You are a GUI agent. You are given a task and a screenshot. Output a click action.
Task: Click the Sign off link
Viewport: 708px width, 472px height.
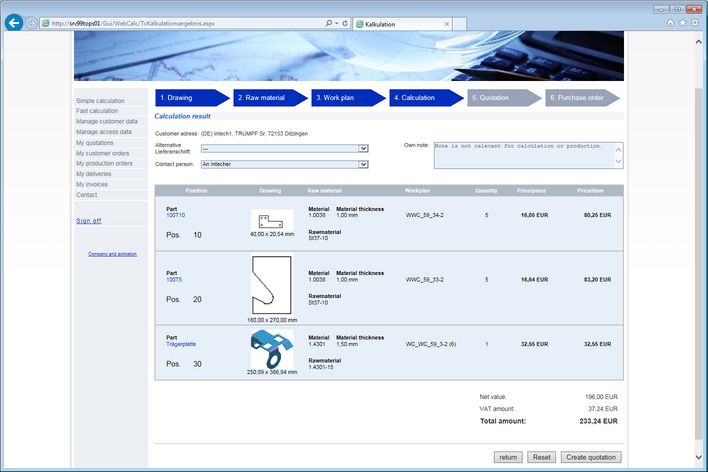pos(88,221)
